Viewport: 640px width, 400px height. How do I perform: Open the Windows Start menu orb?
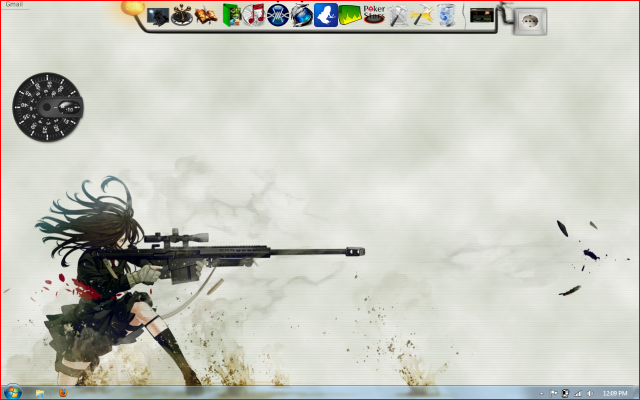click(x=12, y=392)
